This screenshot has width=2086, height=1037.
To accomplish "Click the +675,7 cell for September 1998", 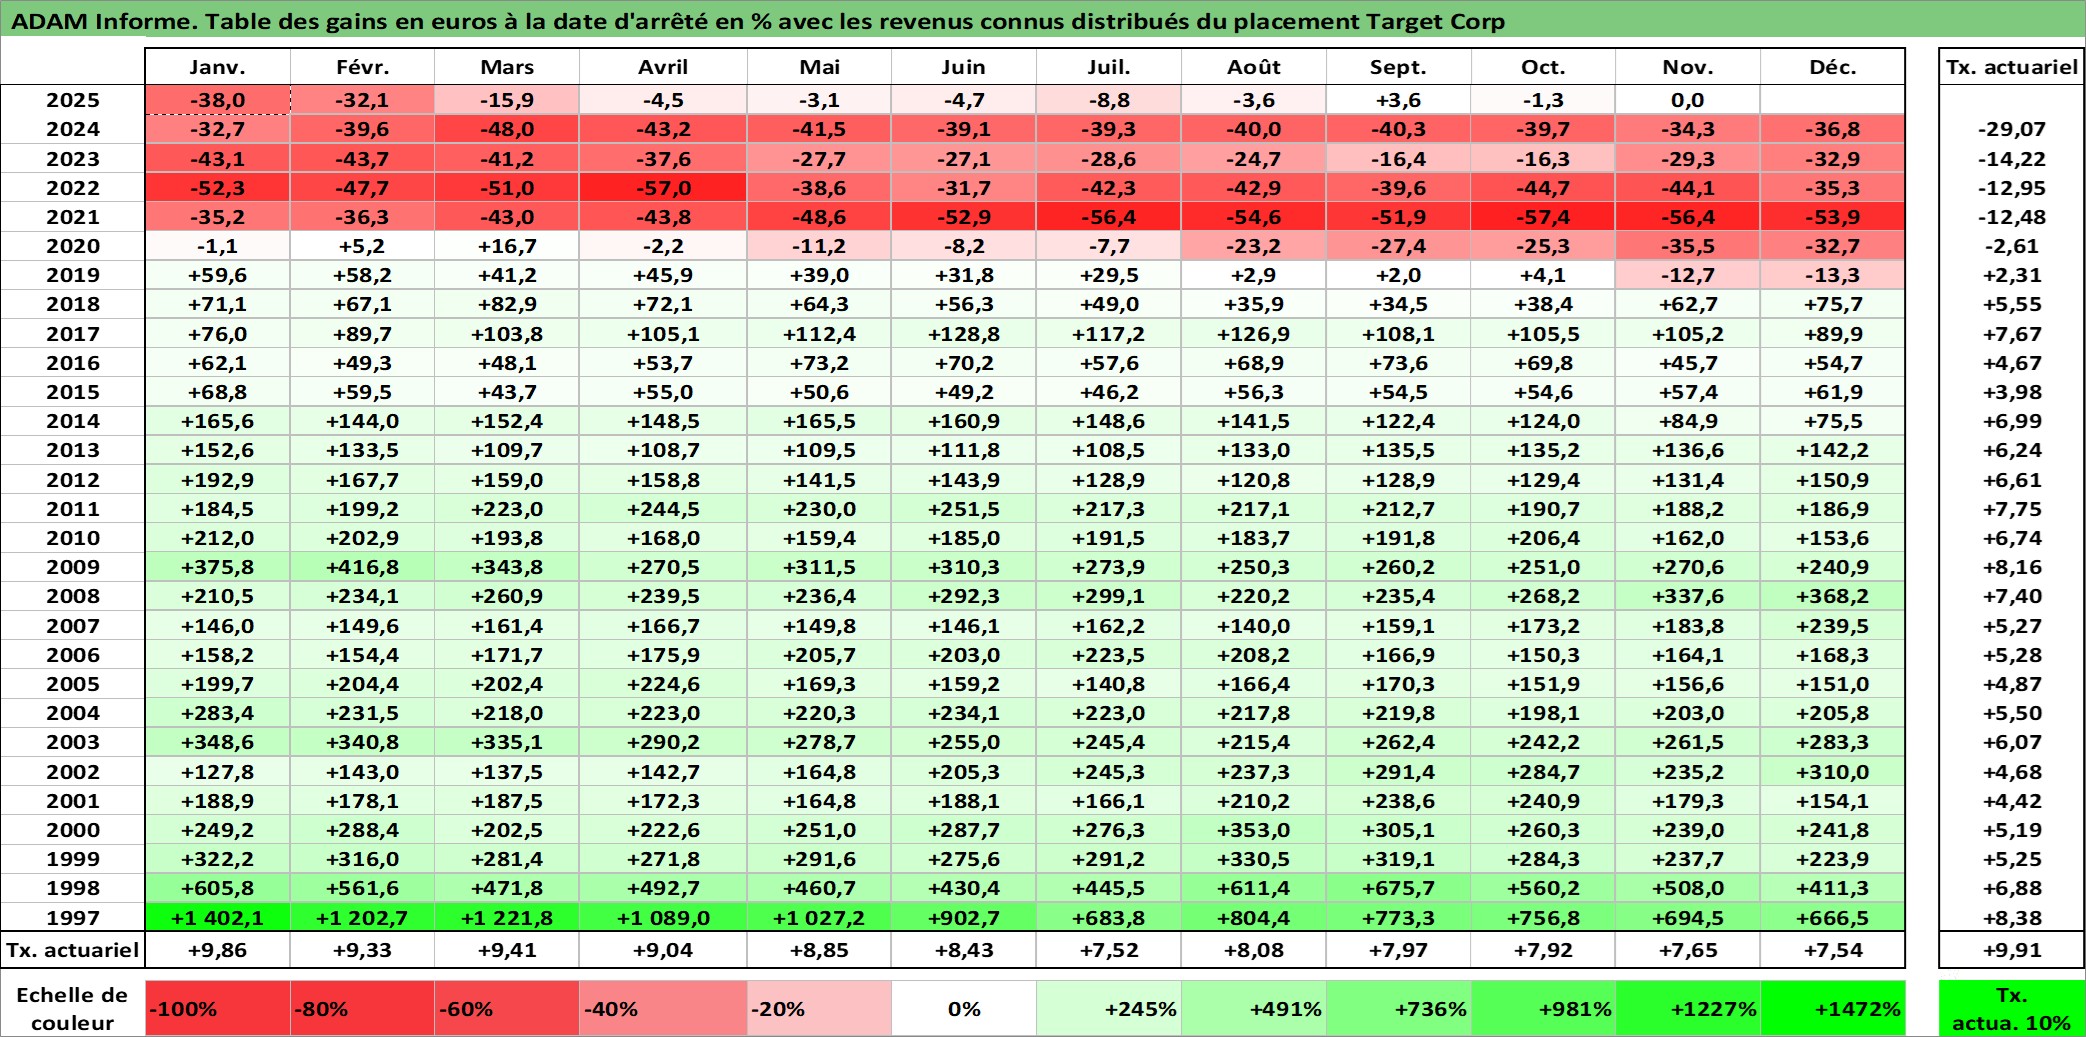I will click(x=1398, y=888).
